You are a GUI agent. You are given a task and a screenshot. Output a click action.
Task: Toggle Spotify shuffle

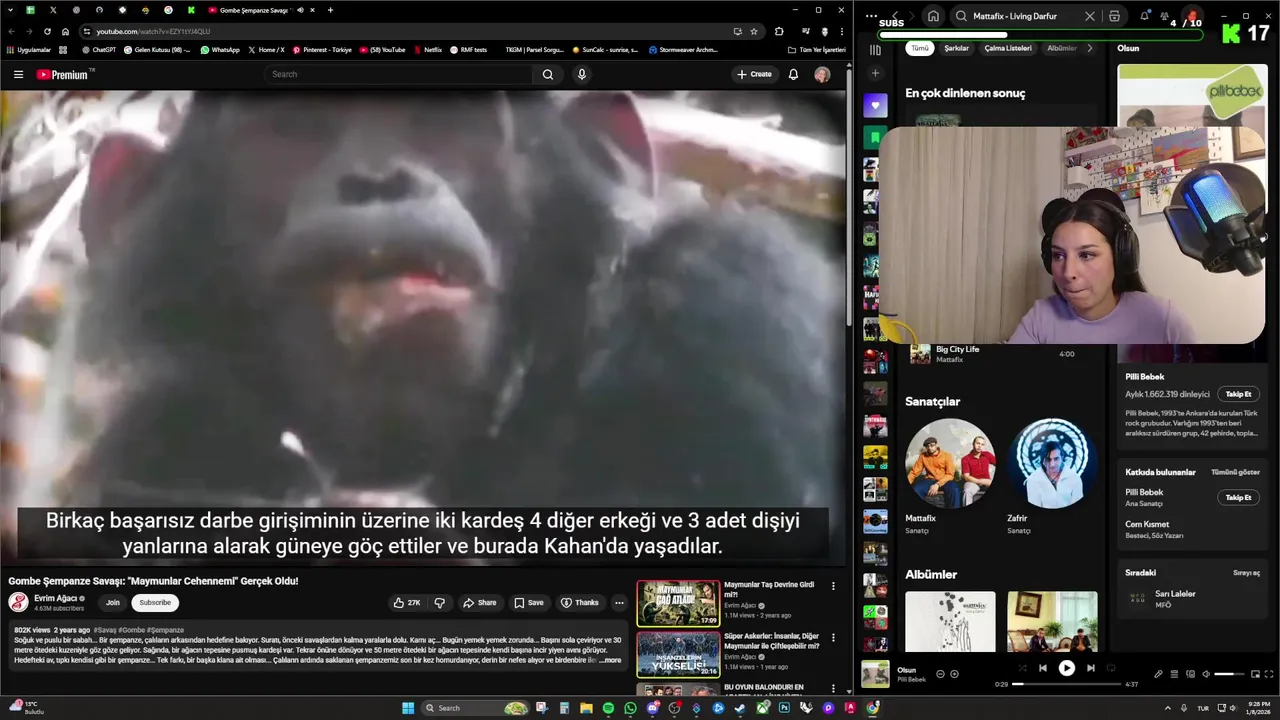[x=1021, y=668]
